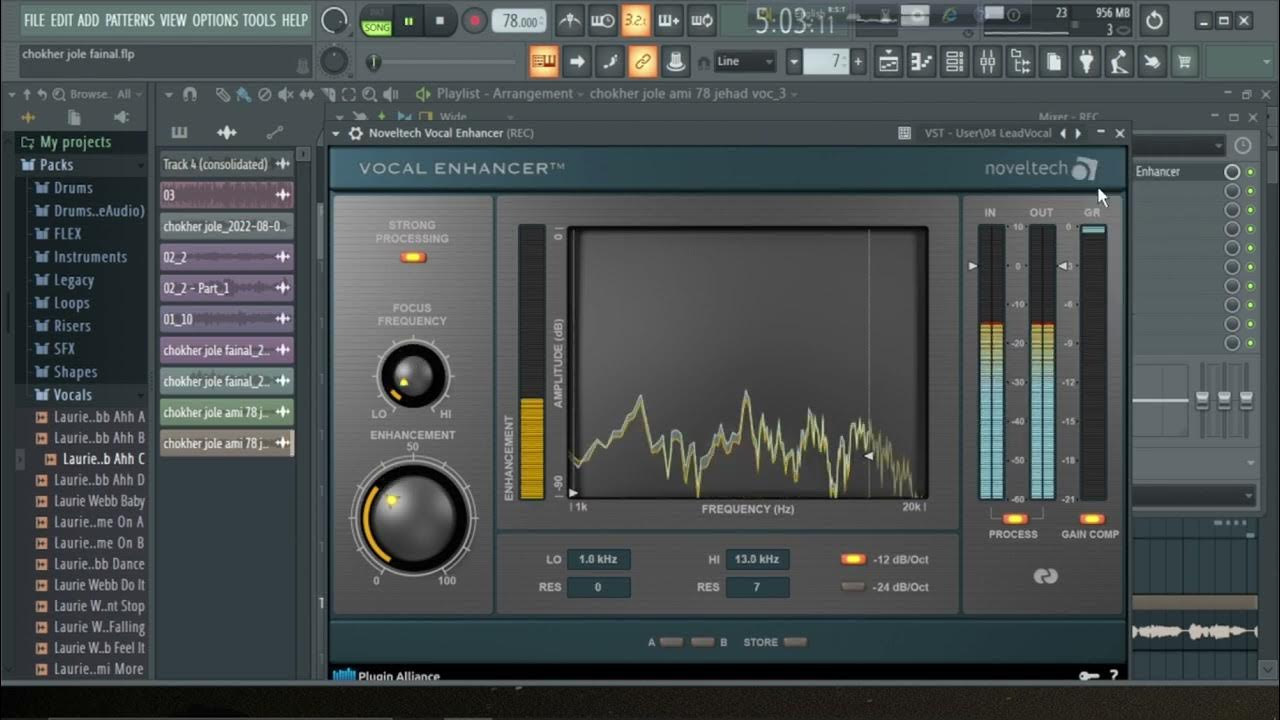Toggle the PROCESS button
The width and height of the screenshot is (1280, 720).
click(1014, 519)
